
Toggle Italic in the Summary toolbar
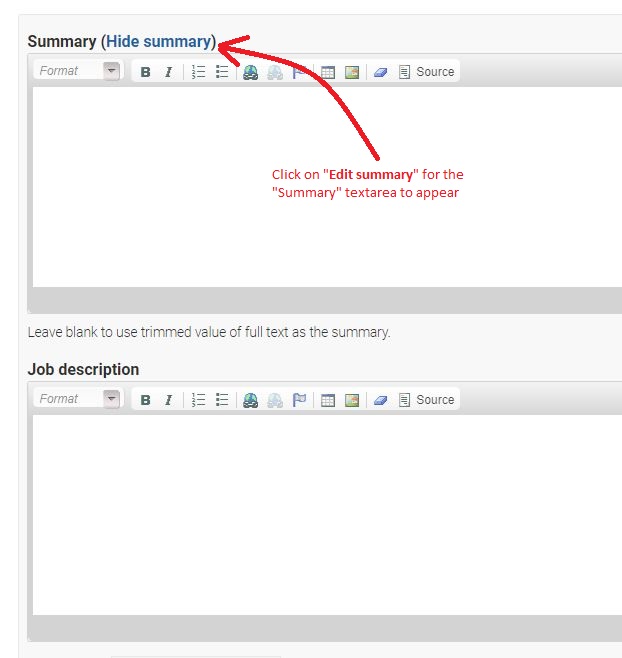click(168, 72)
